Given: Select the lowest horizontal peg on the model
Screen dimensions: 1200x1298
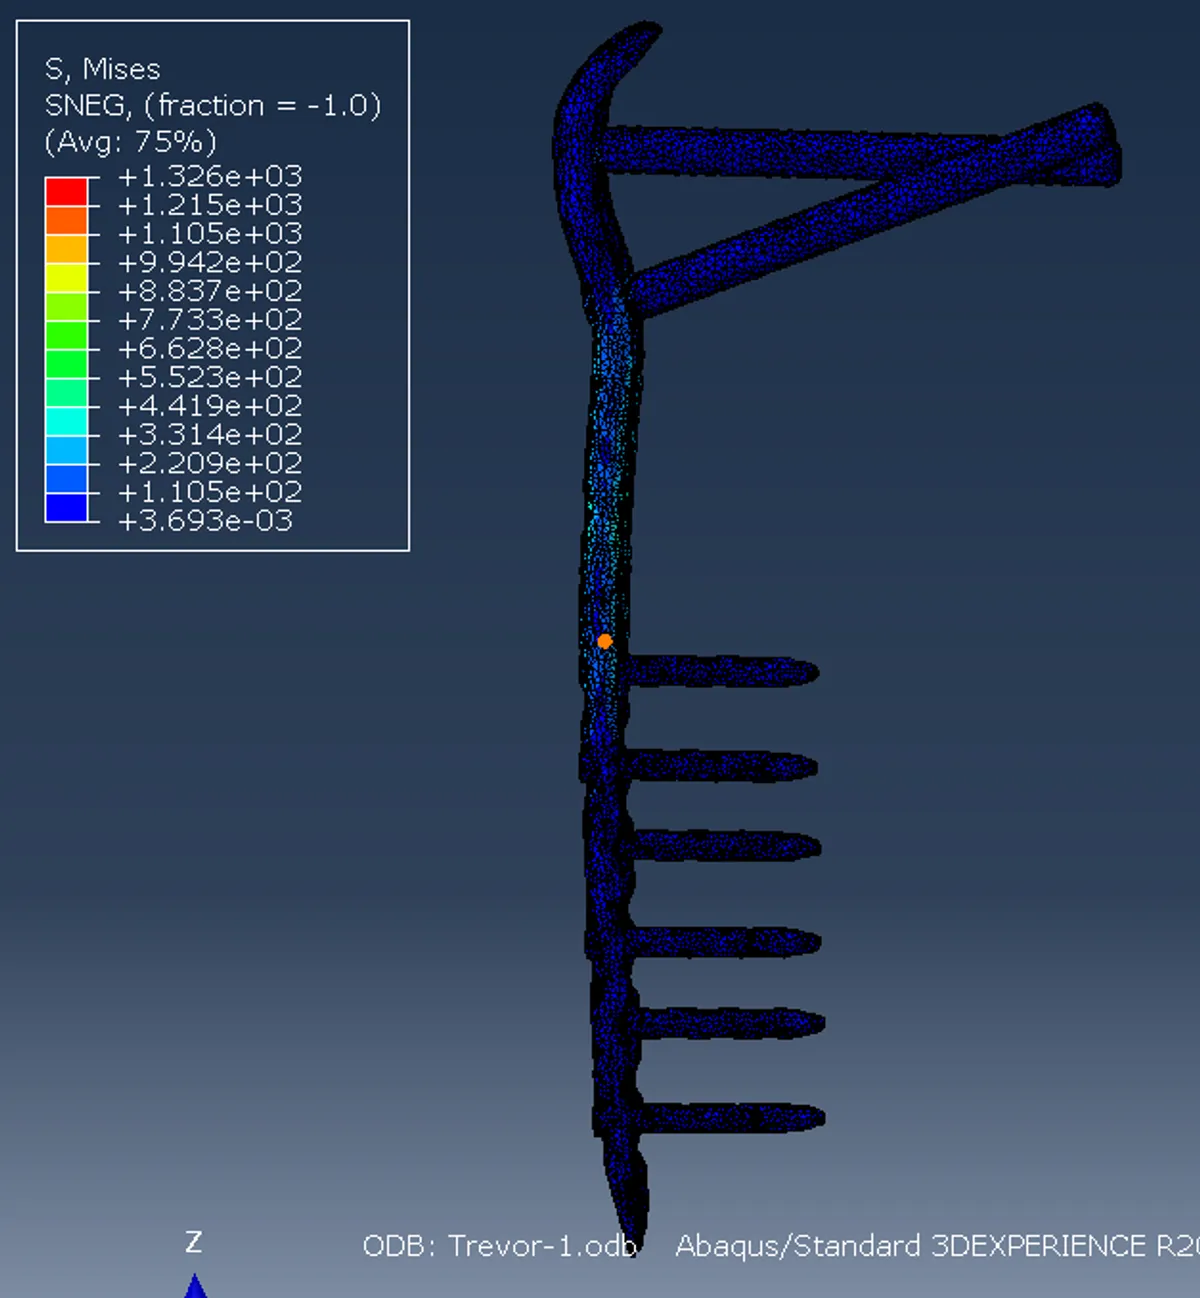Looking at the screenshot, I should click(725, 1118).
